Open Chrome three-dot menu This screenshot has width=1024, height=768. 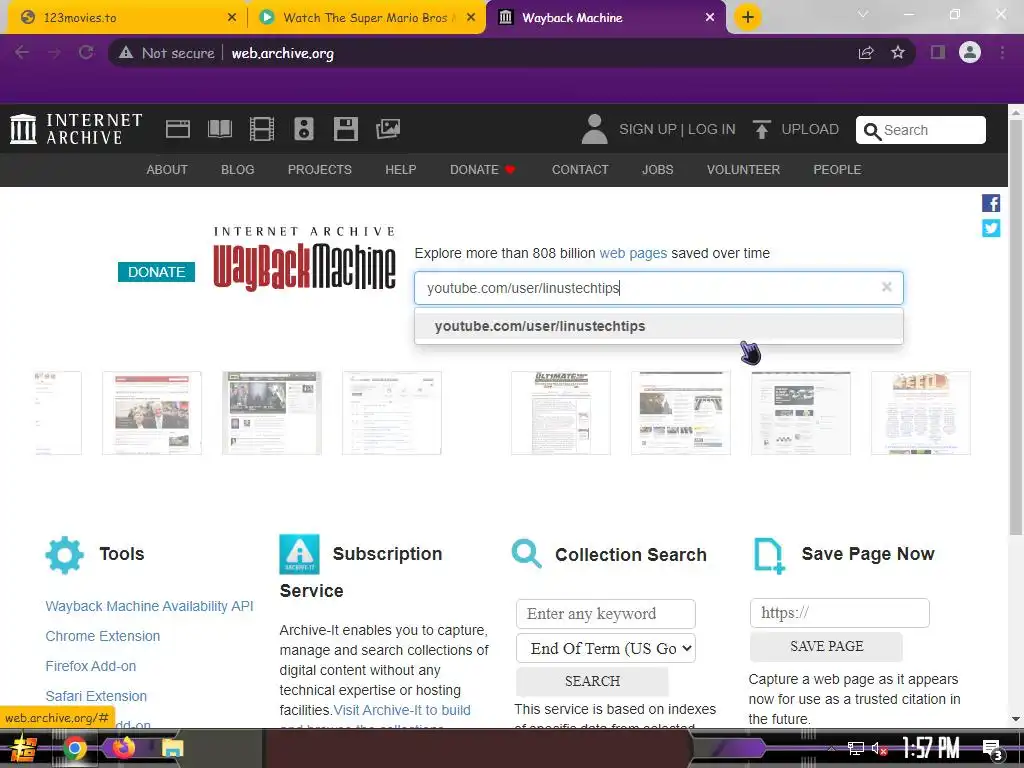pos(1002,53)
